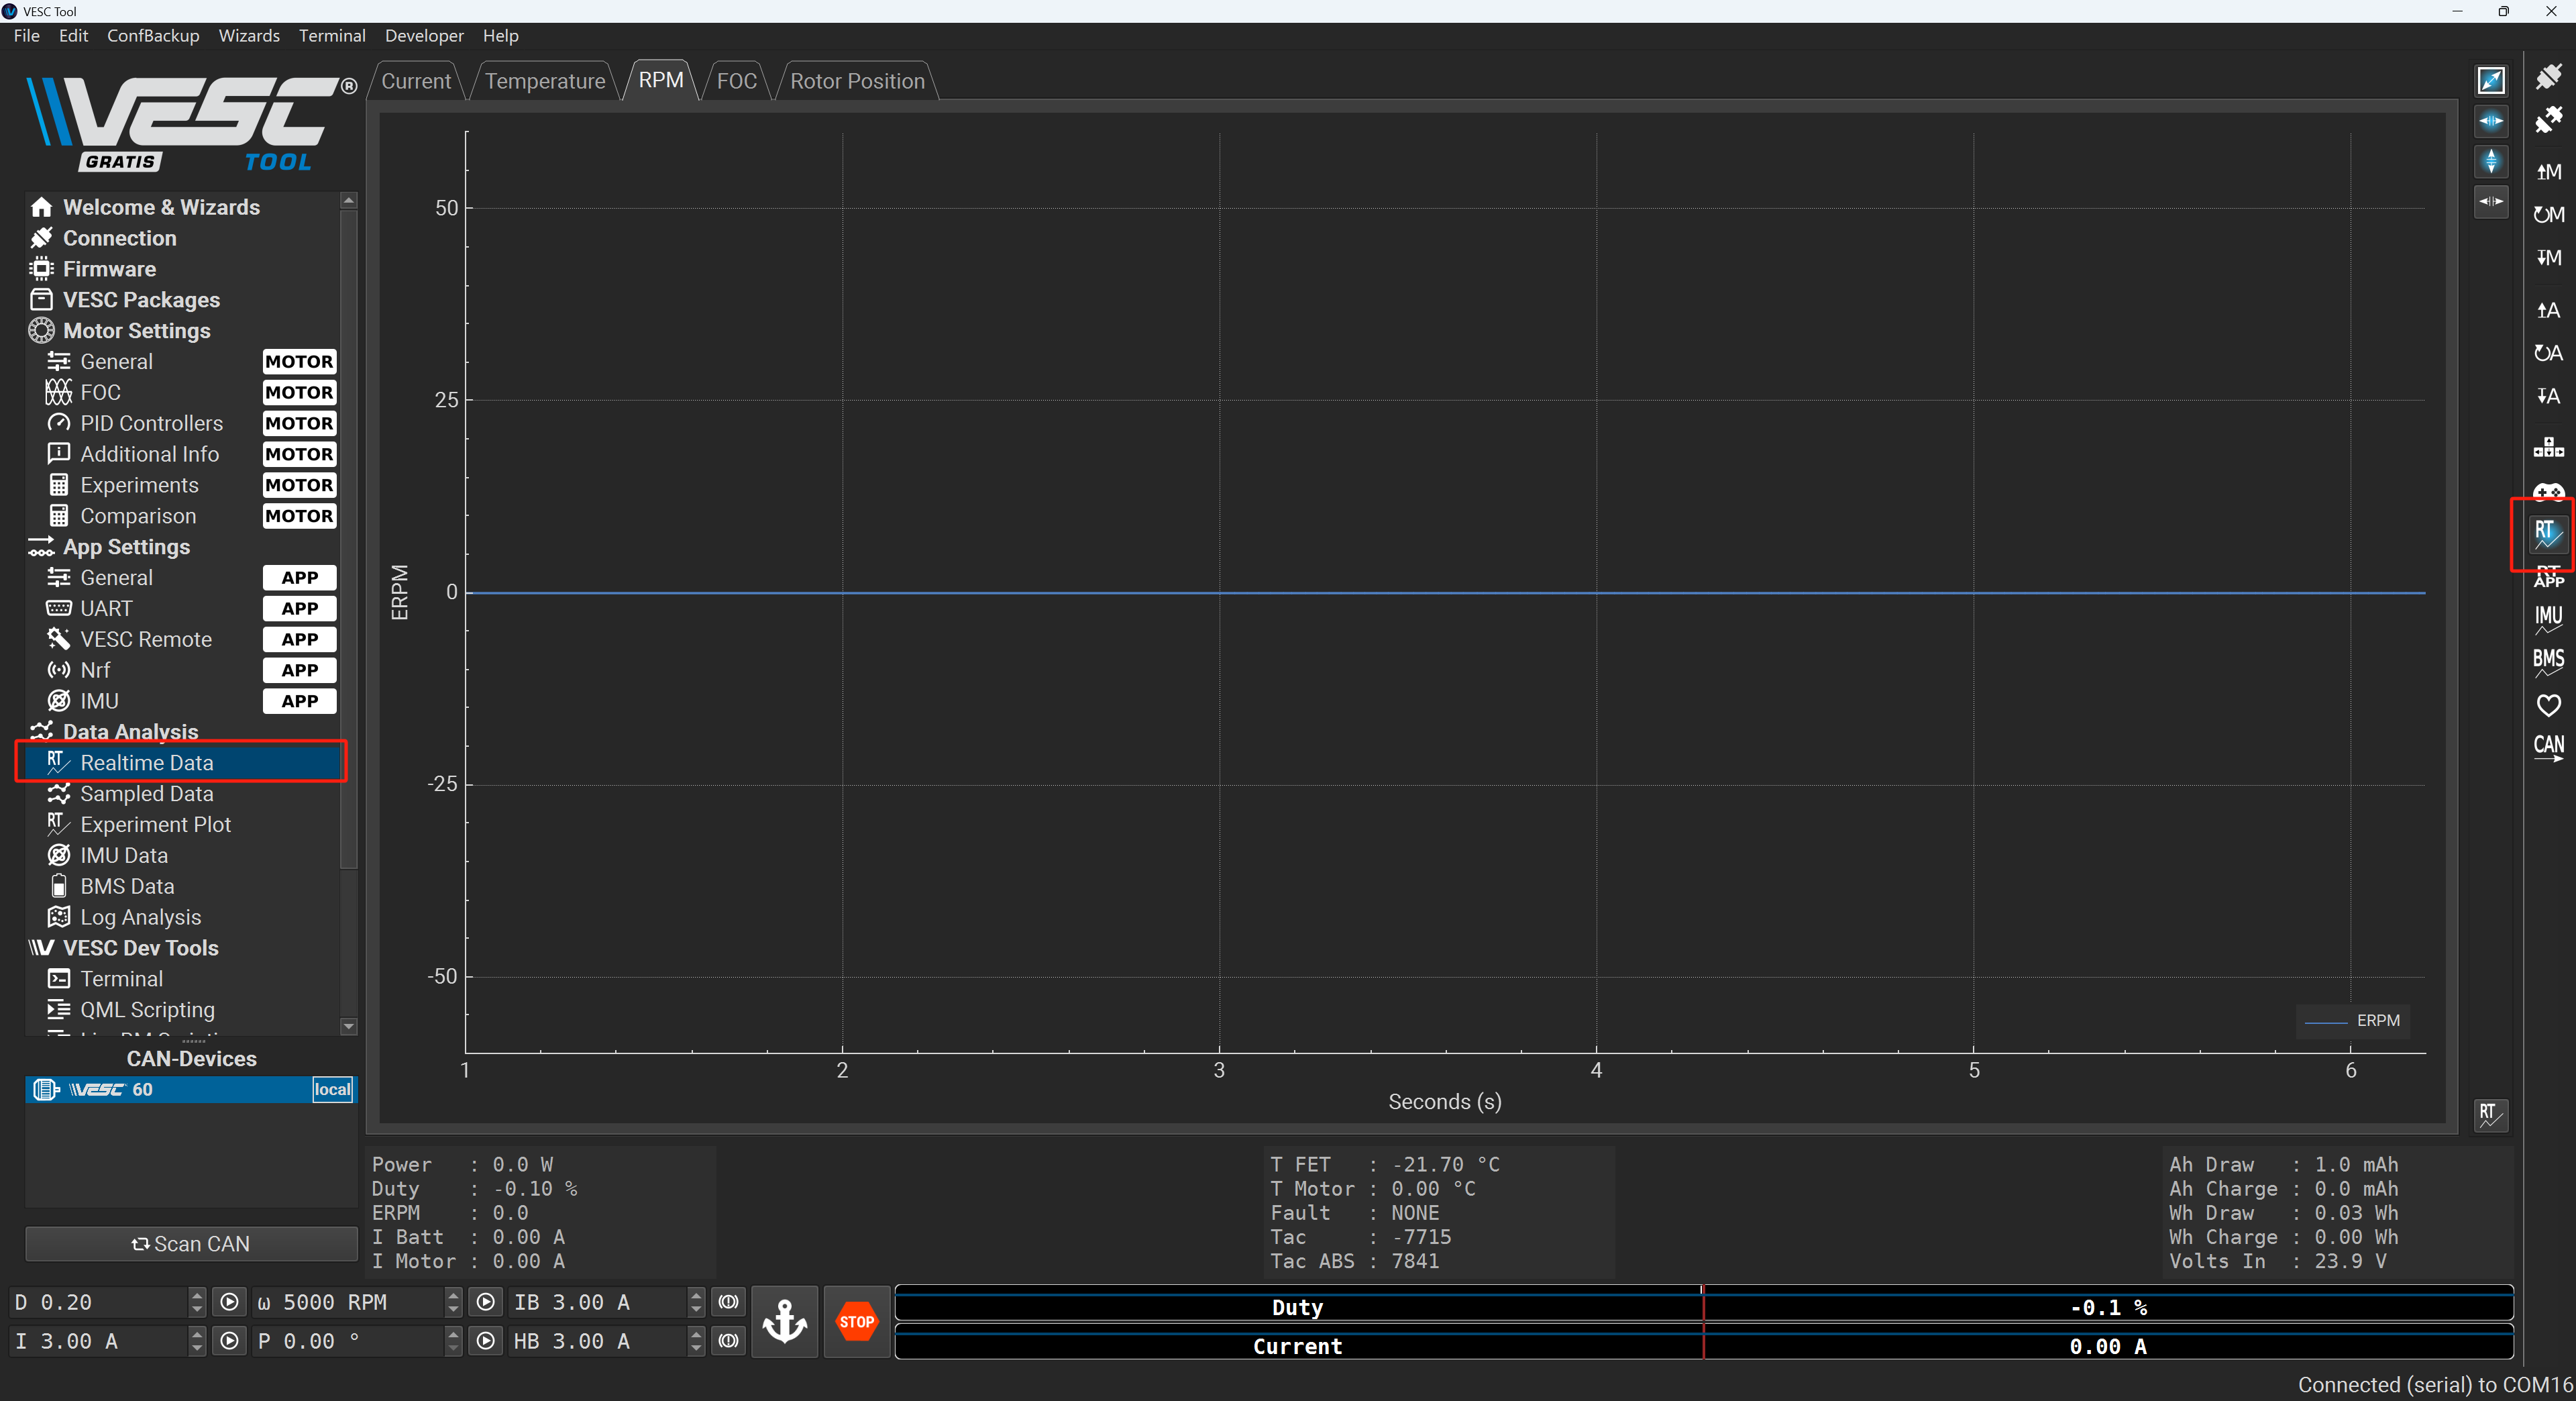Click the auto-rescale plot diagonal-arrow button
The image size is (2576, 1401).
(2491, 80)
